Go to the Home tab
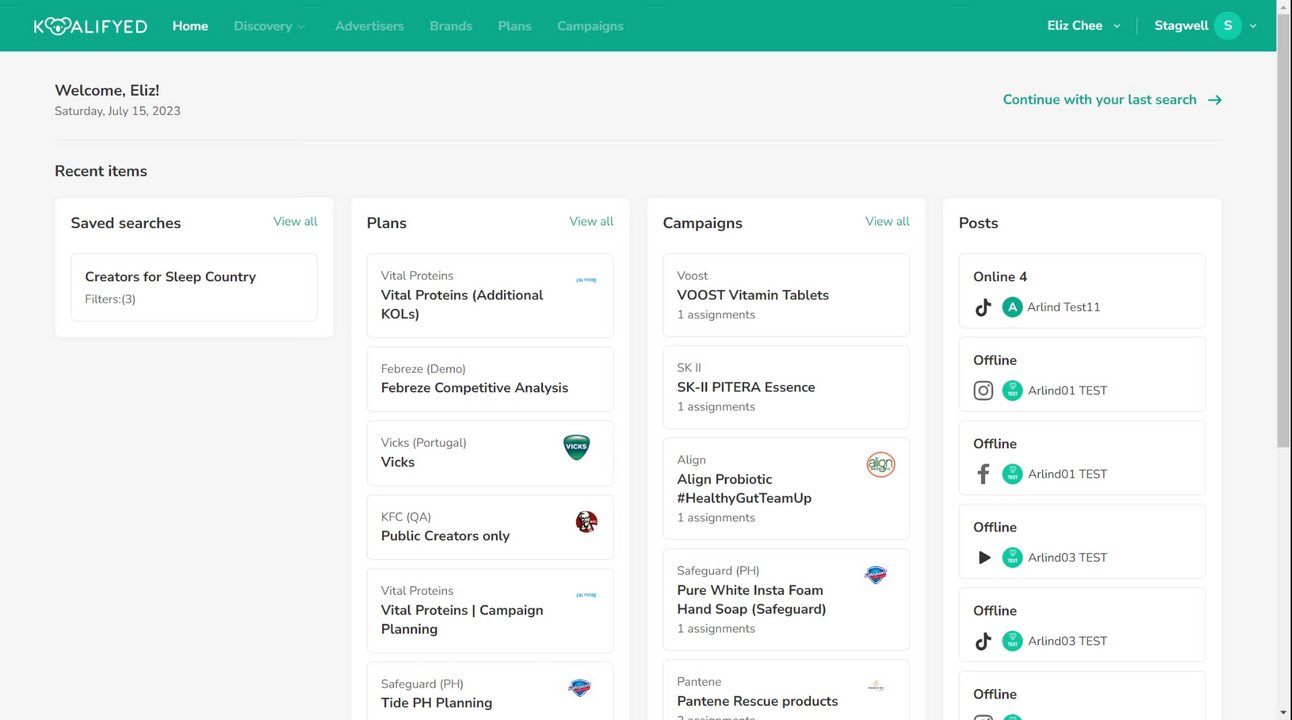The width and height of the screenshot is (1292, 720). (x=190, y=26)
